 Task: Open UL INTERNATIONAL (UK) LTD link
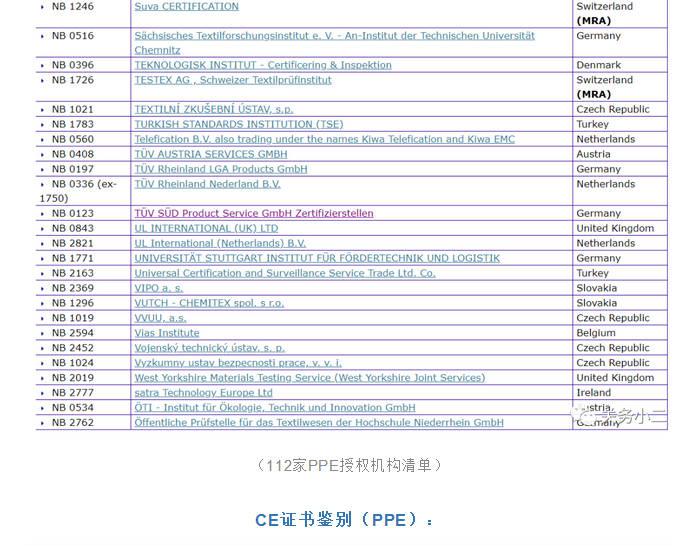[206, 229]
